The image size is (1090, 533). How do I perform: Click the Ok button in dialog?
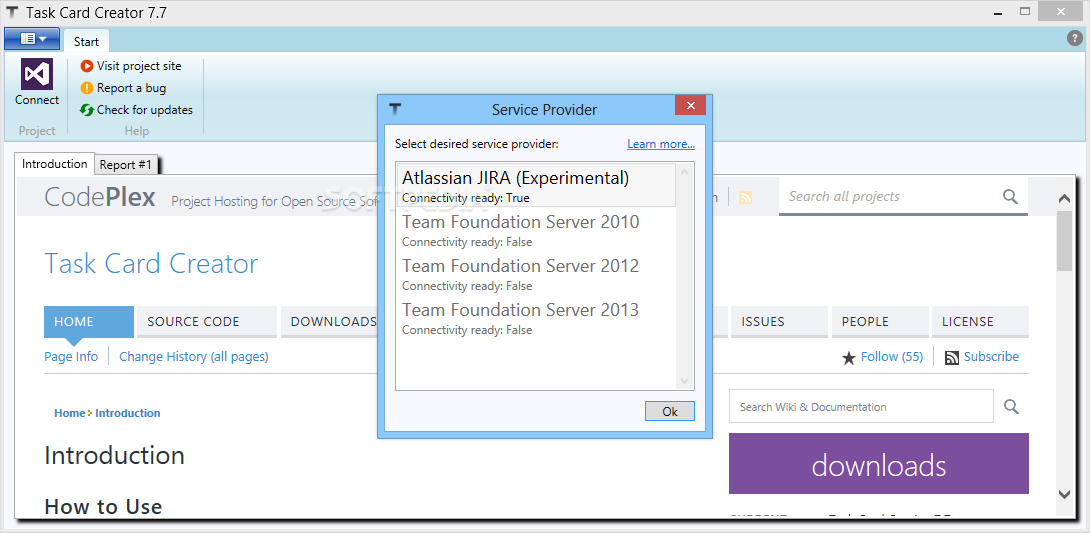coord(669,411)
